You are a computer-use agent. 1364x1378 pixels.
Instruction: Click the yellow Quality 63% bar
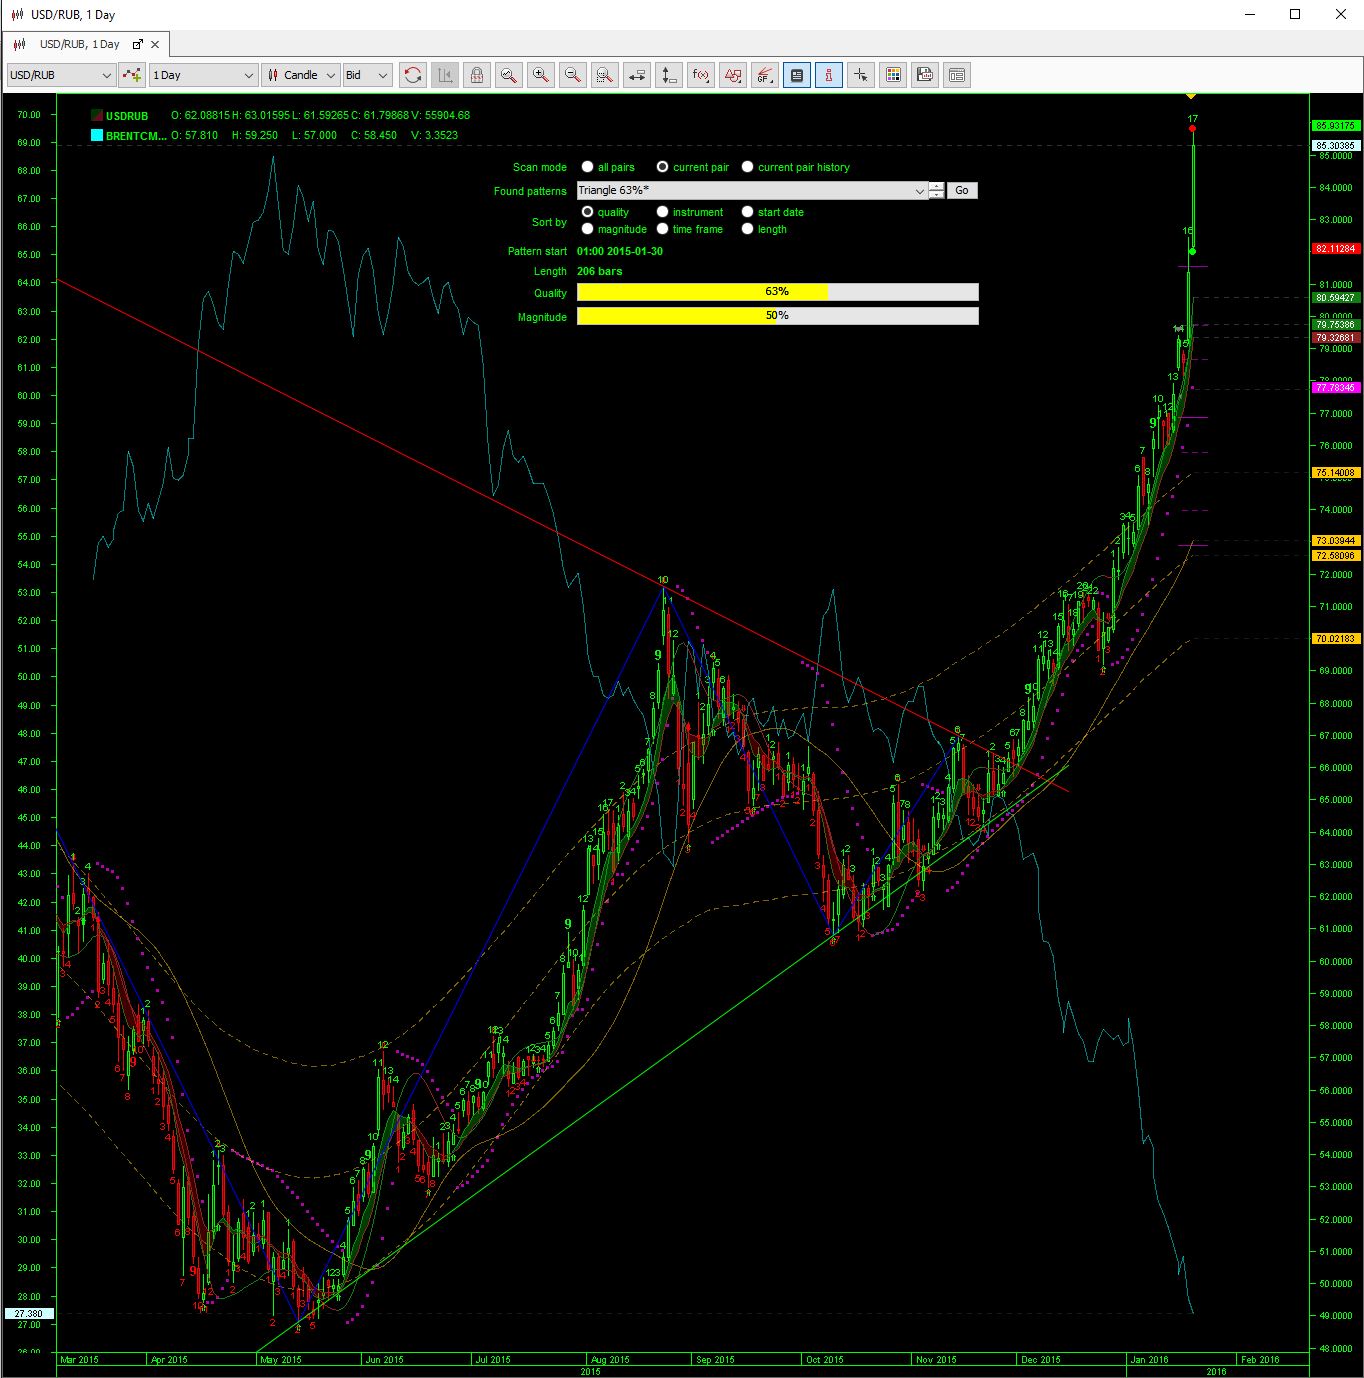tap(702, 292)
